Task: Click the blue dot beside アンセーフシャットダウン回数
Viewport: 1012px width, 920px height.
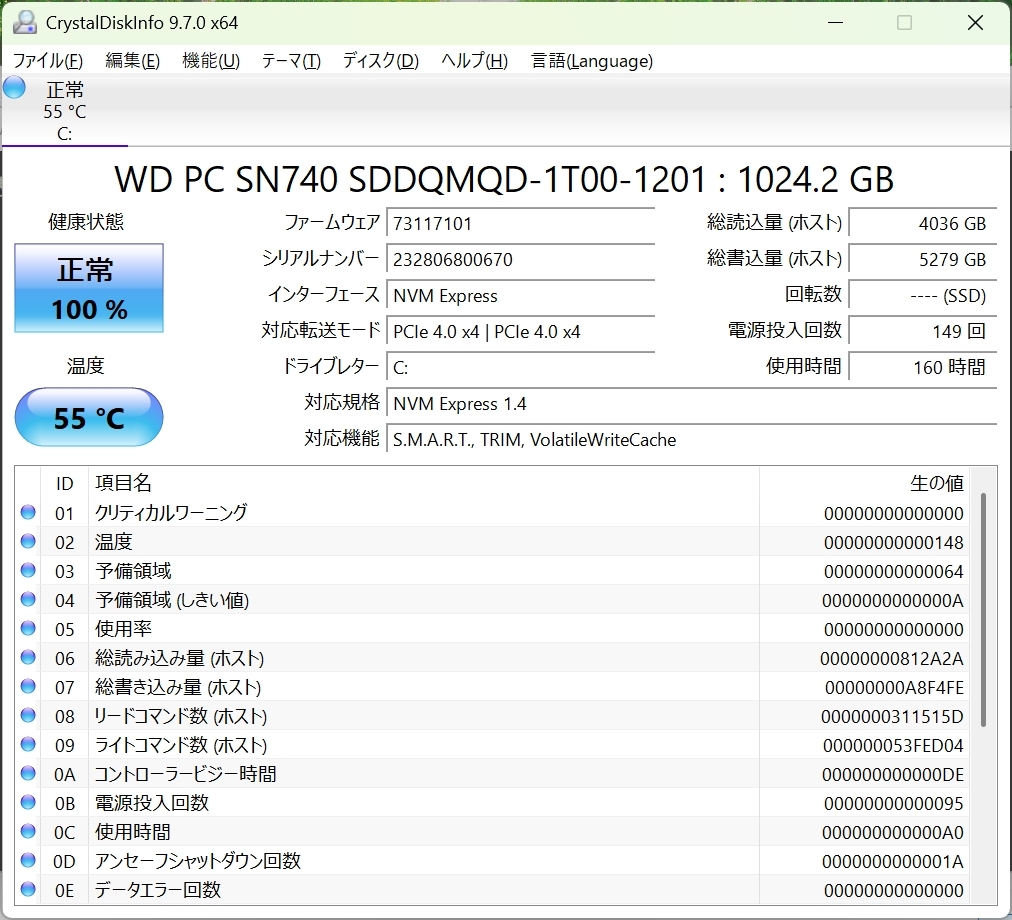Action: click(29, 860)
